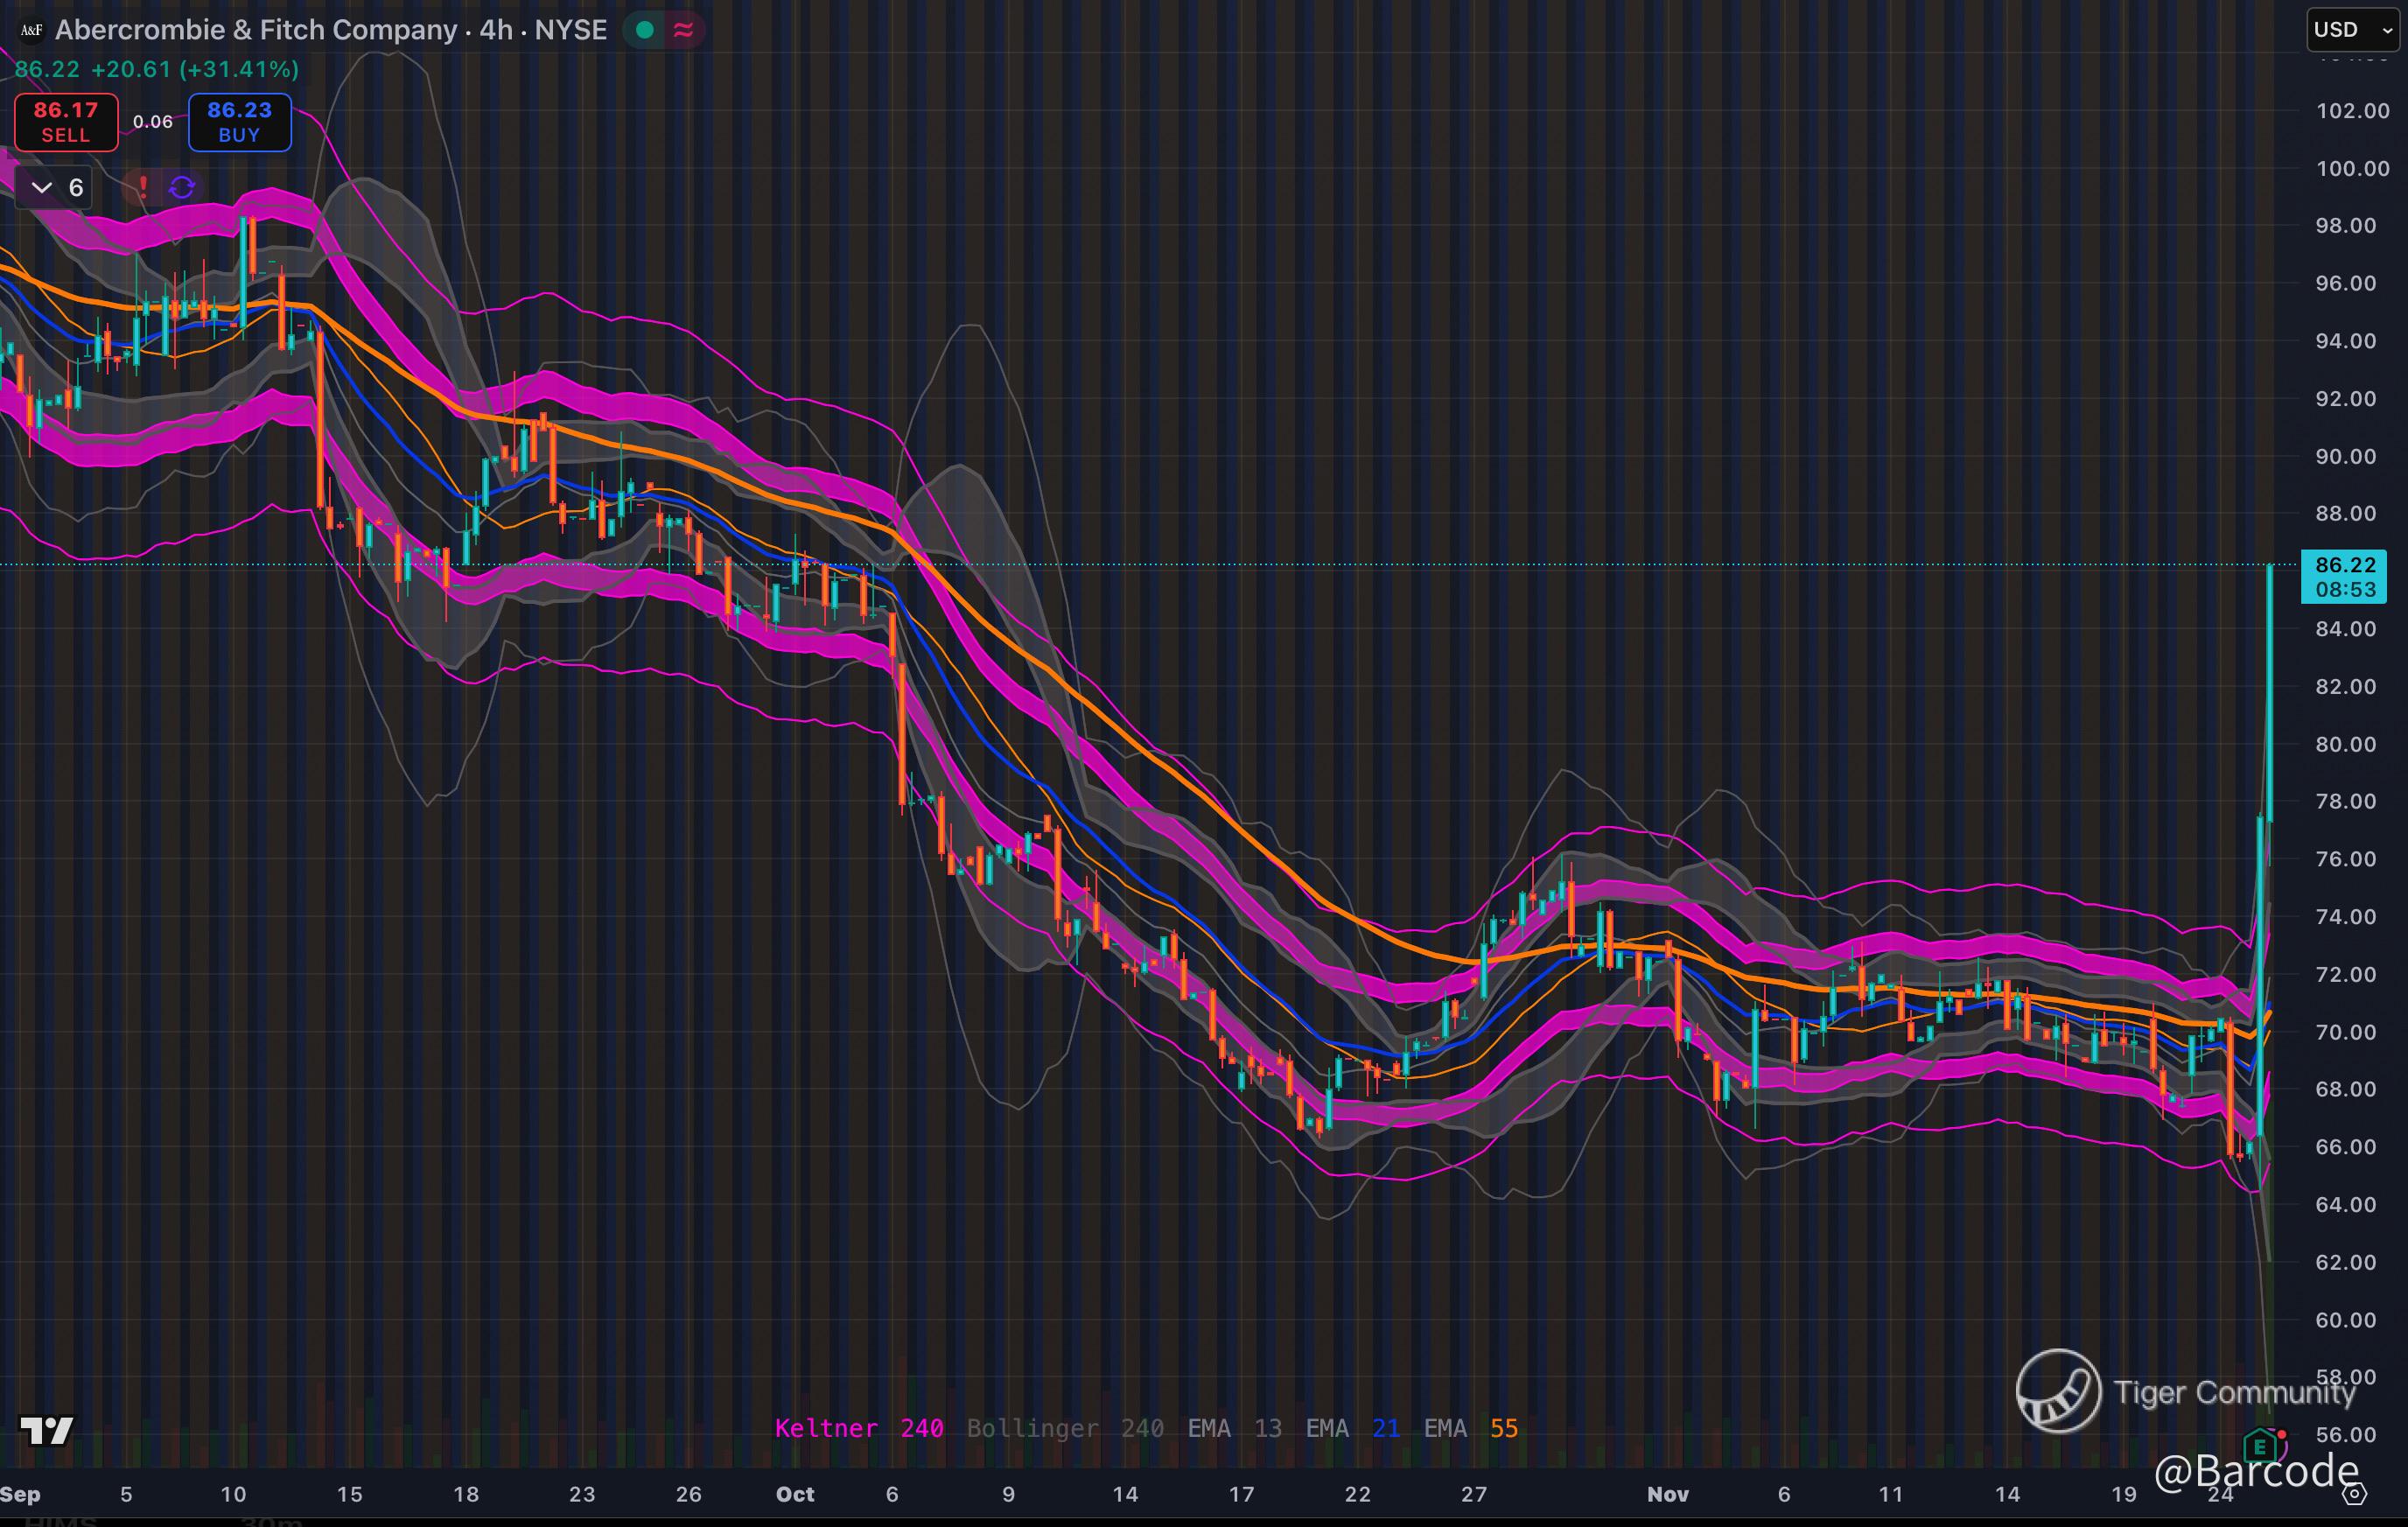
Task: Click the green market open status dot
Action: pyautogui.click(x=645, y=30)
